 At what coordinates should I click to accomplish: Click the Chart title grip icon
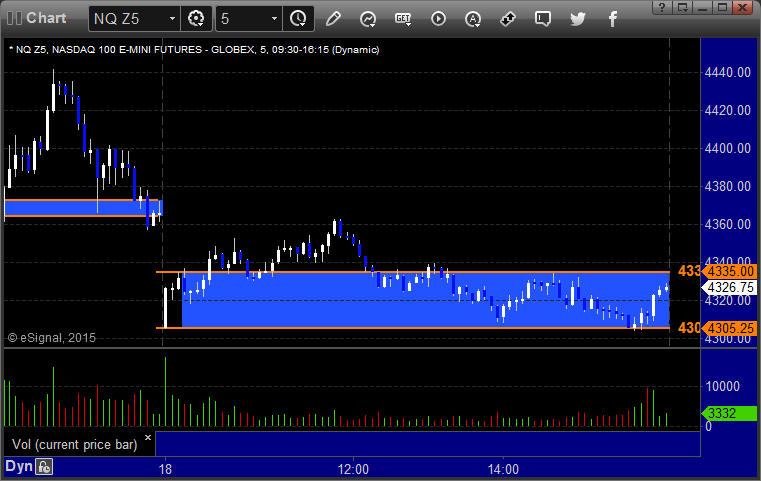point(15,18)
